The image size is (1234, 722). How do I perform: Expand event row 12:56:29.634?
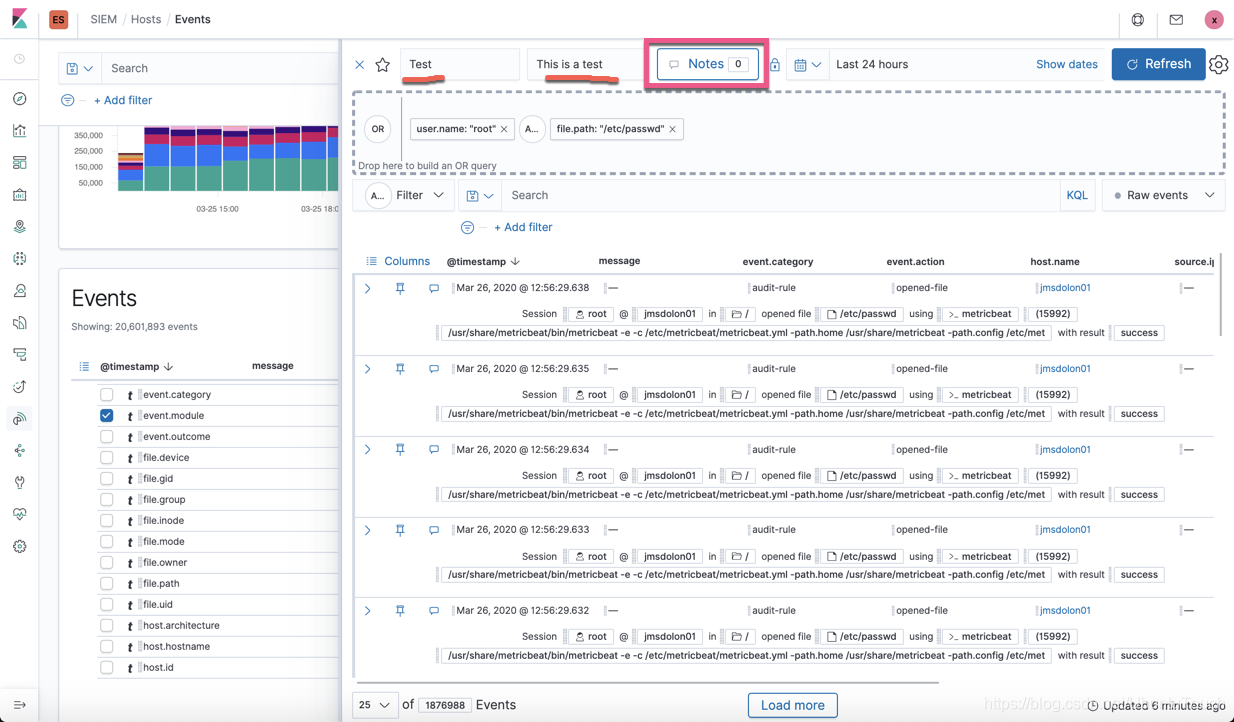point(368,450)
